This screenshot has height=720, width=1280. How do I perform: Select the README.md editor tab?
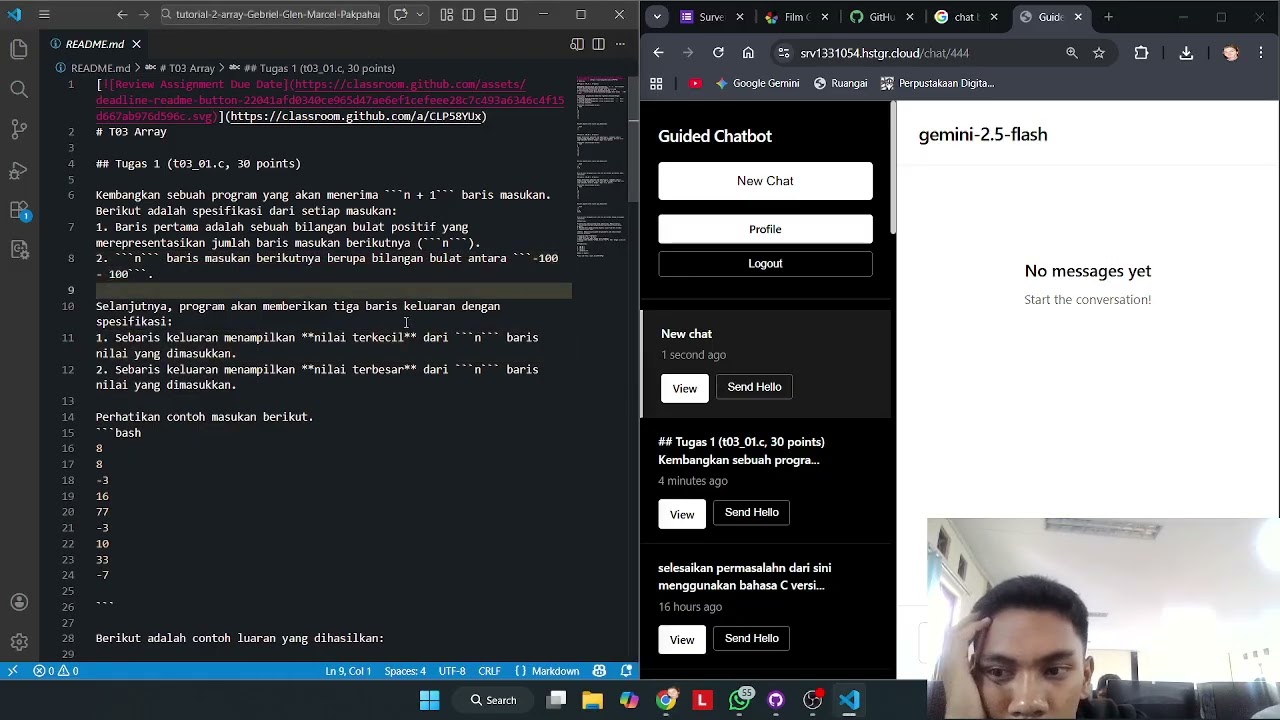[96, 44]
